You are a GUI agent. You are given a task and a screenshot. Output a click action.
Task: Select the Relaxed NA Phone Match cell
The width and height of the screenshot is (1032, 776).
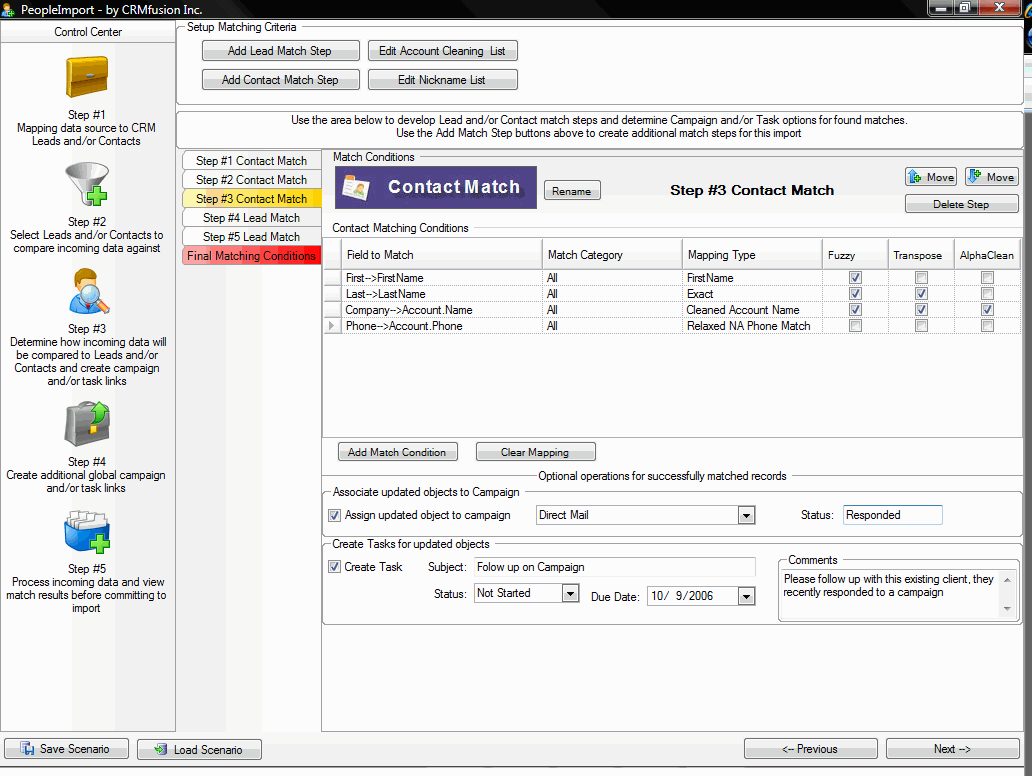tap(752, 326)
